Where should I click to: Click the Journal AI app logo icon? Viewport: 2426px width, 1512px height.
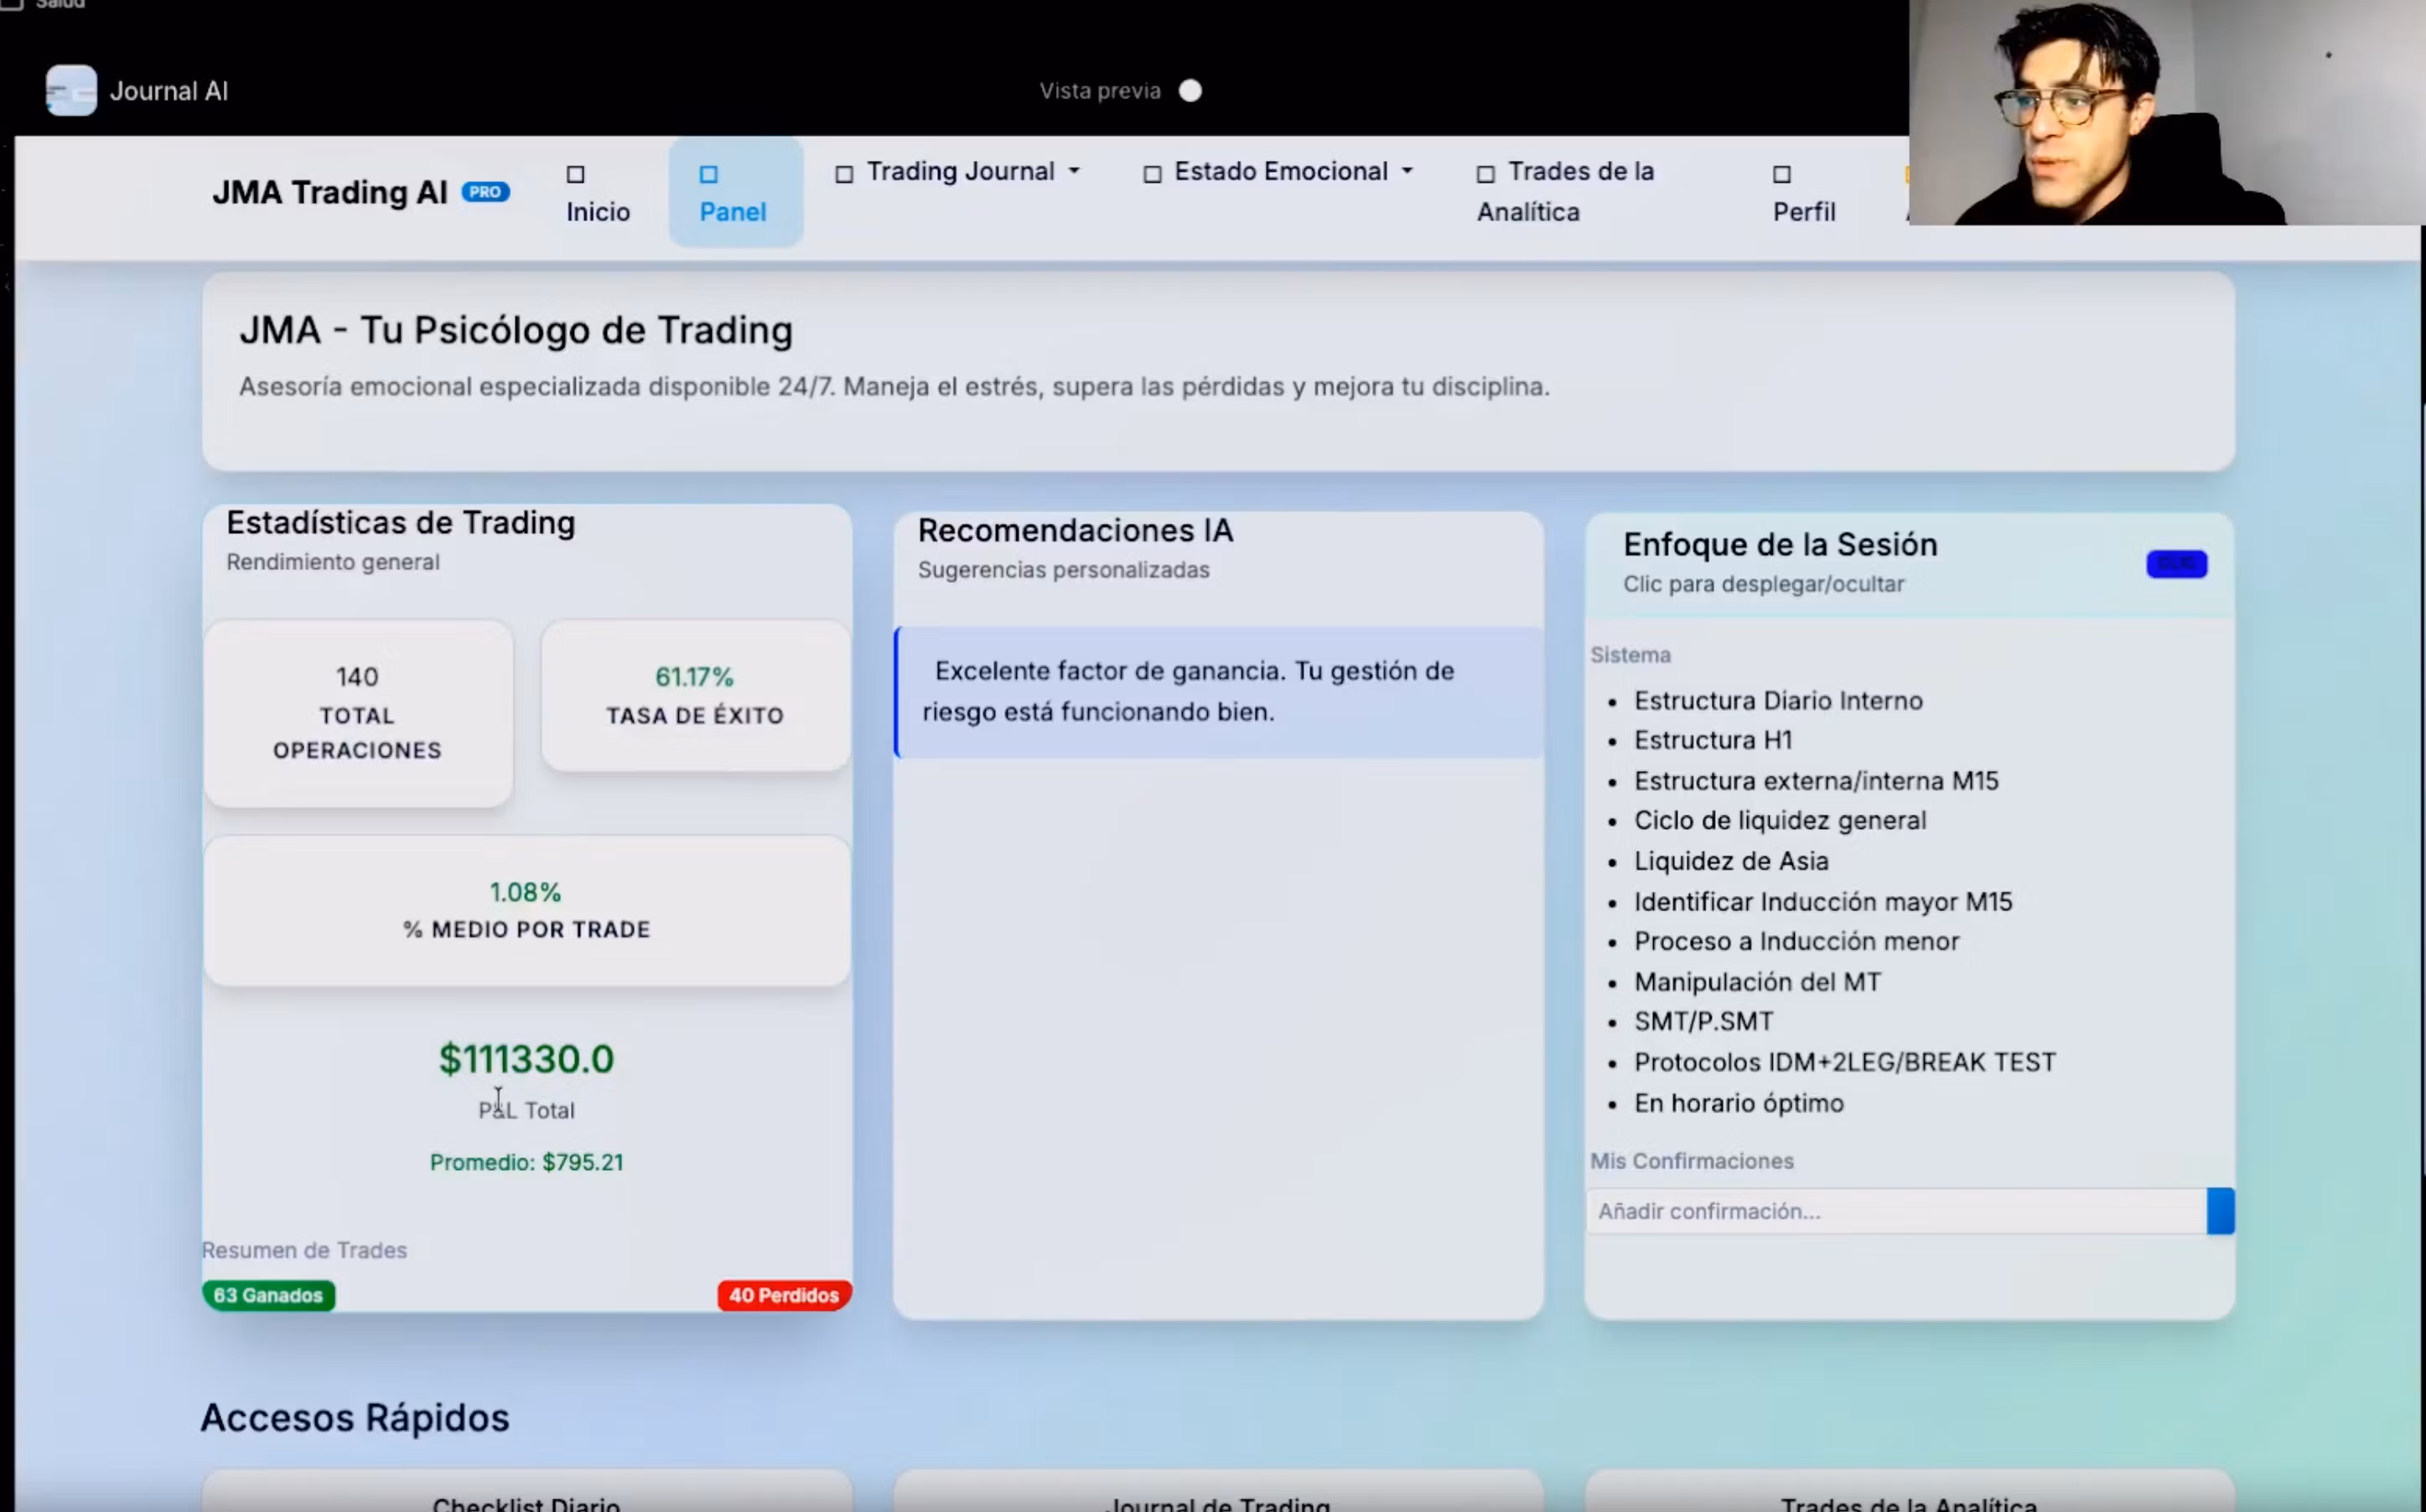[x=71, y=91]
